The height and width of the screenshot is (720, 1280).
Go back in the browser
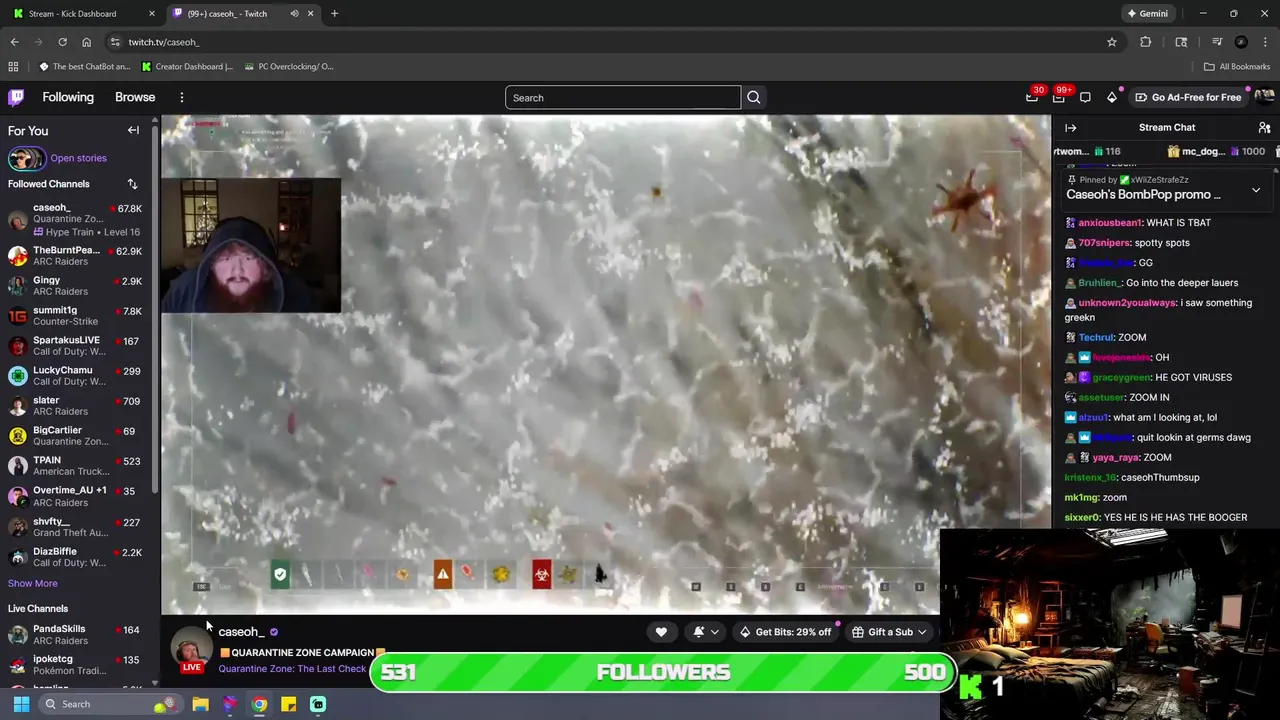14,42
